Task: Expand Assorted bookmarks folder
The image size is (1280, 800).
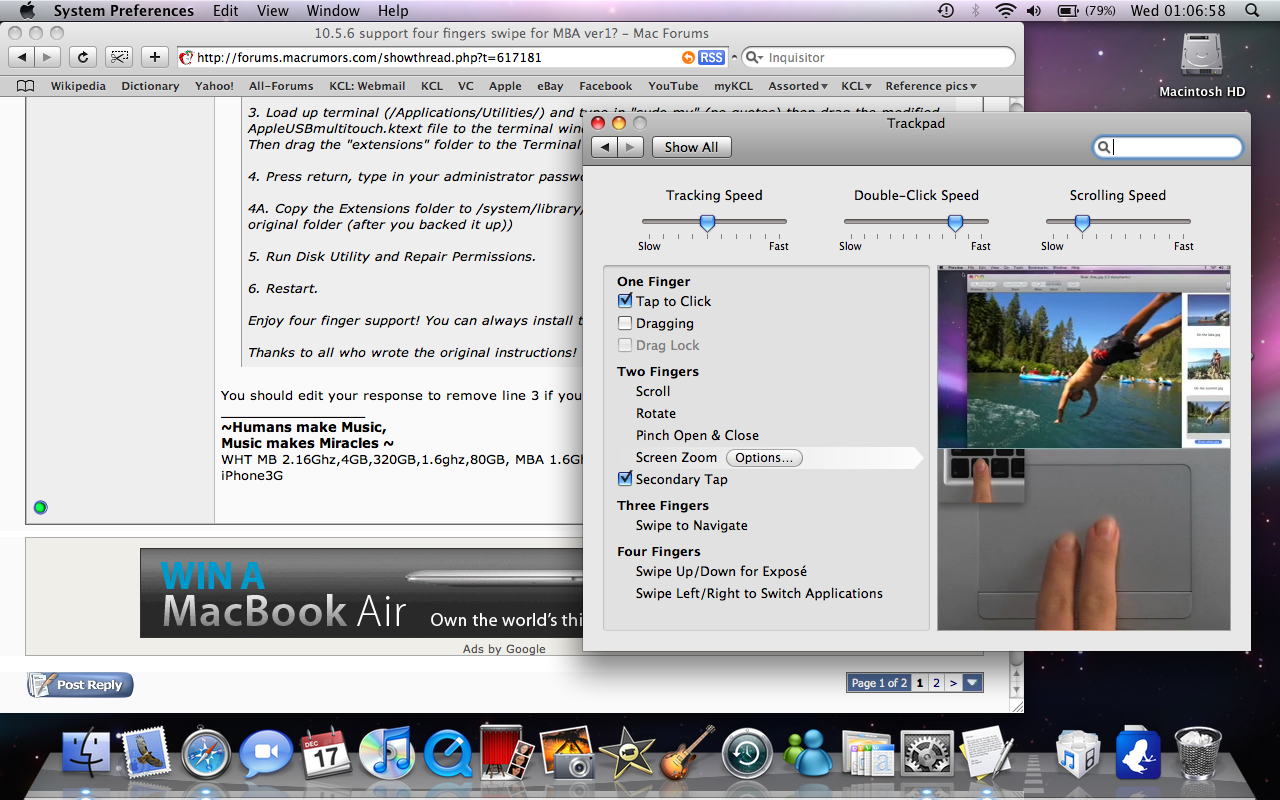Action: point(797,86)
